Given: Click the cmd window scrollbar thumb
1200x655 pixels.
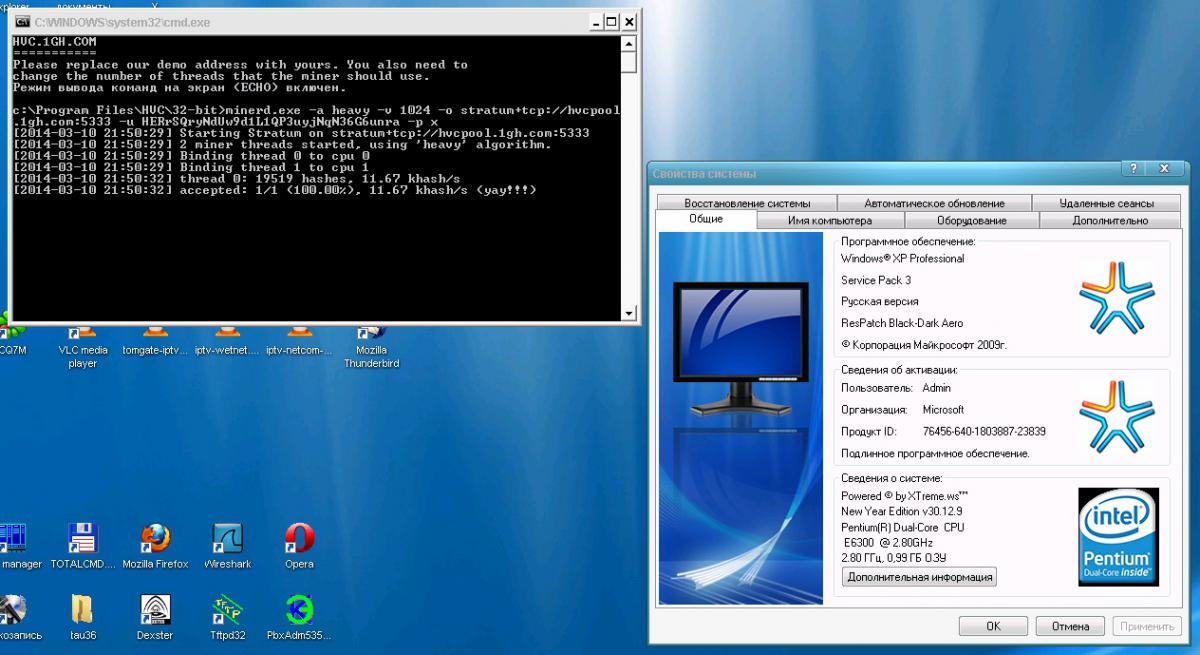Looking at the screenshot, I should [x=629, y=62].
